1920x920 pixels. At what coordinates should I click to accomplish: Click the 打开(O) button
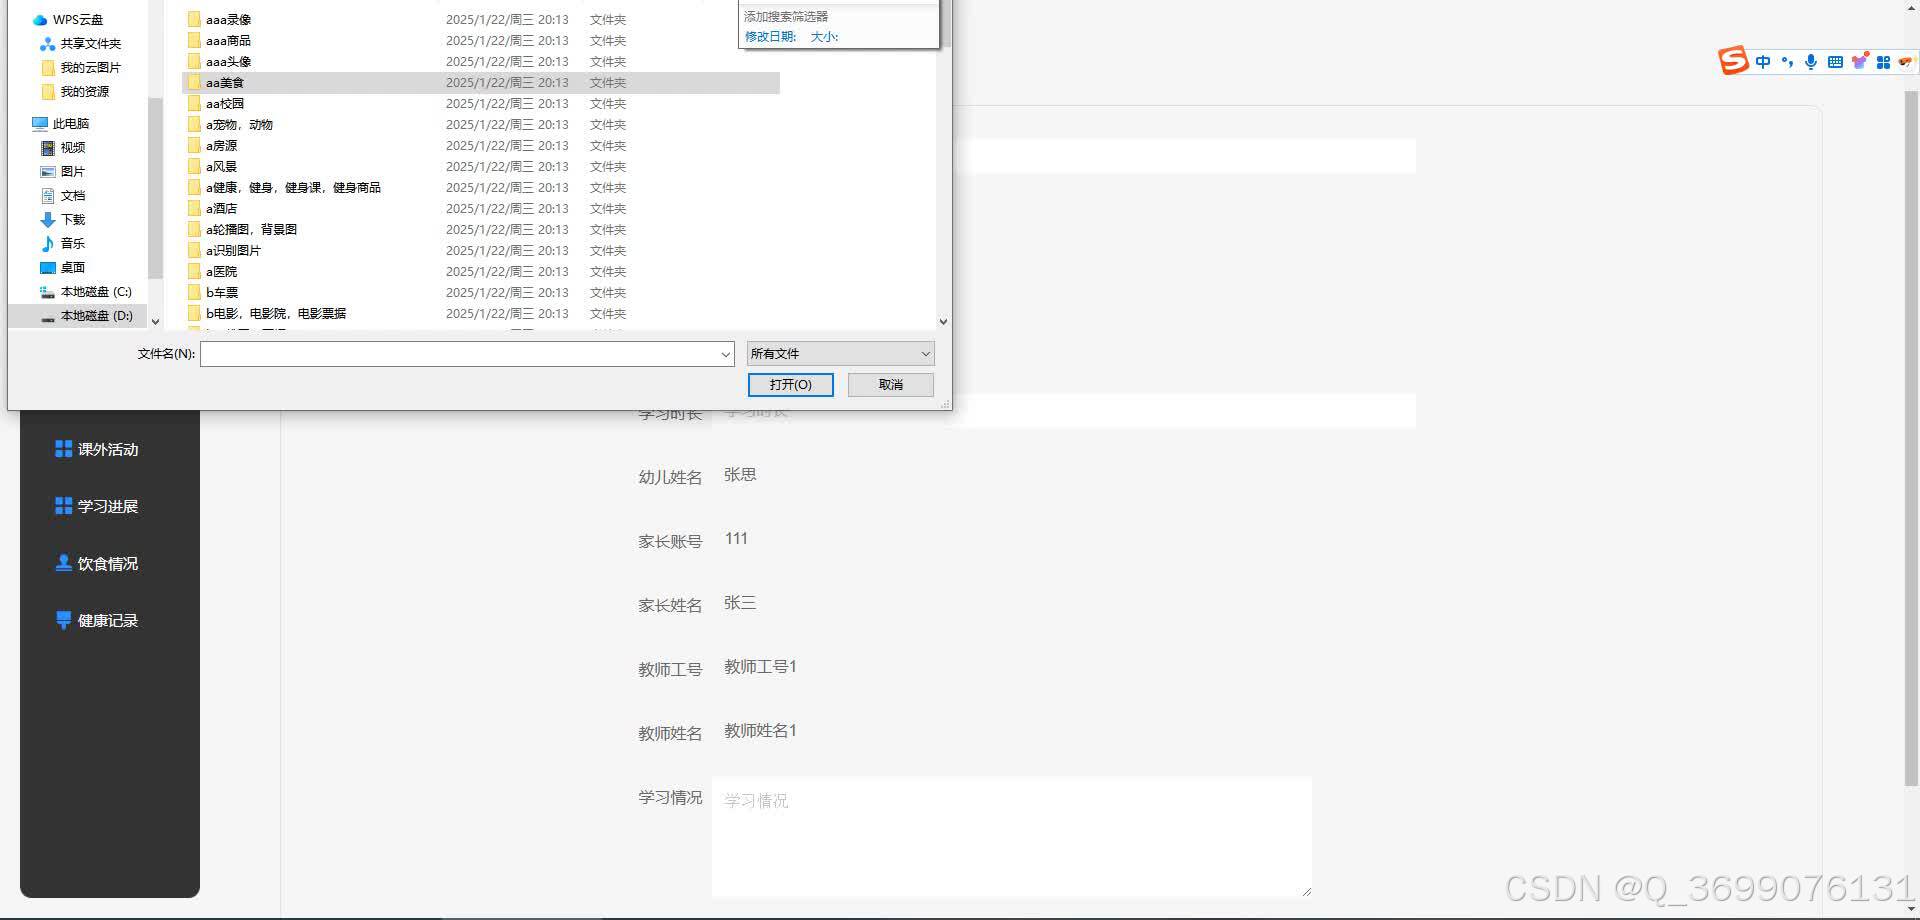tap(790, 385)
